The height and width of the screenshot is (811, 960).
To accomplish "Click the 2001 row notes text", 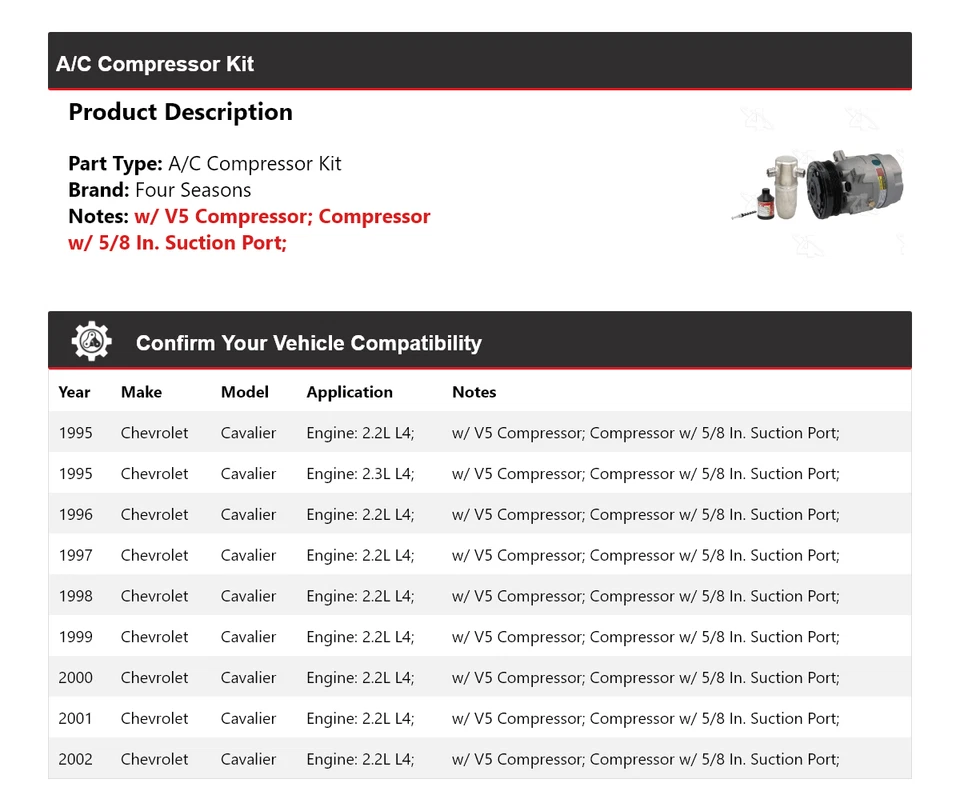I will point(645,718).
